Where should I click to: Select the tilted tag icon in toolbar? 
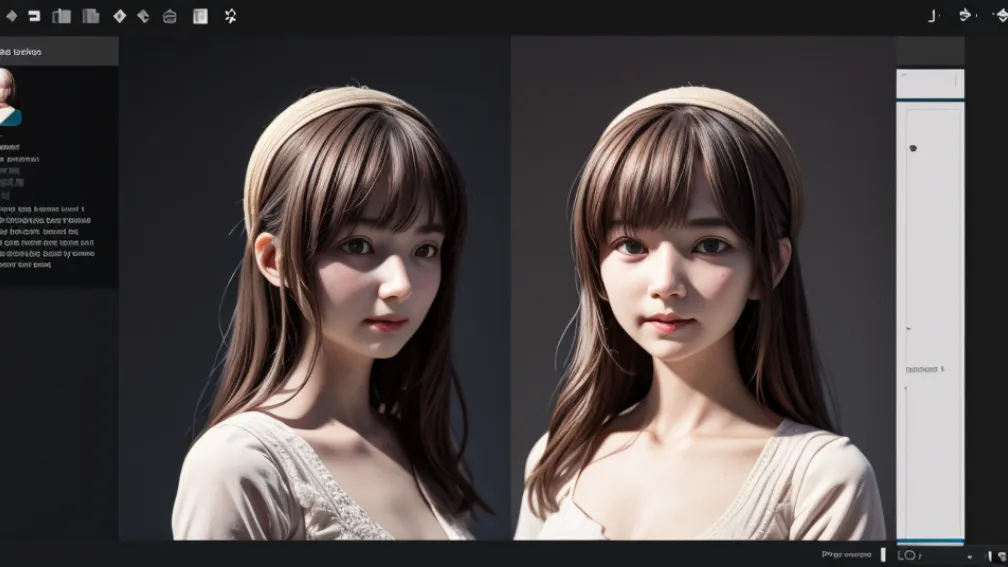143,16
